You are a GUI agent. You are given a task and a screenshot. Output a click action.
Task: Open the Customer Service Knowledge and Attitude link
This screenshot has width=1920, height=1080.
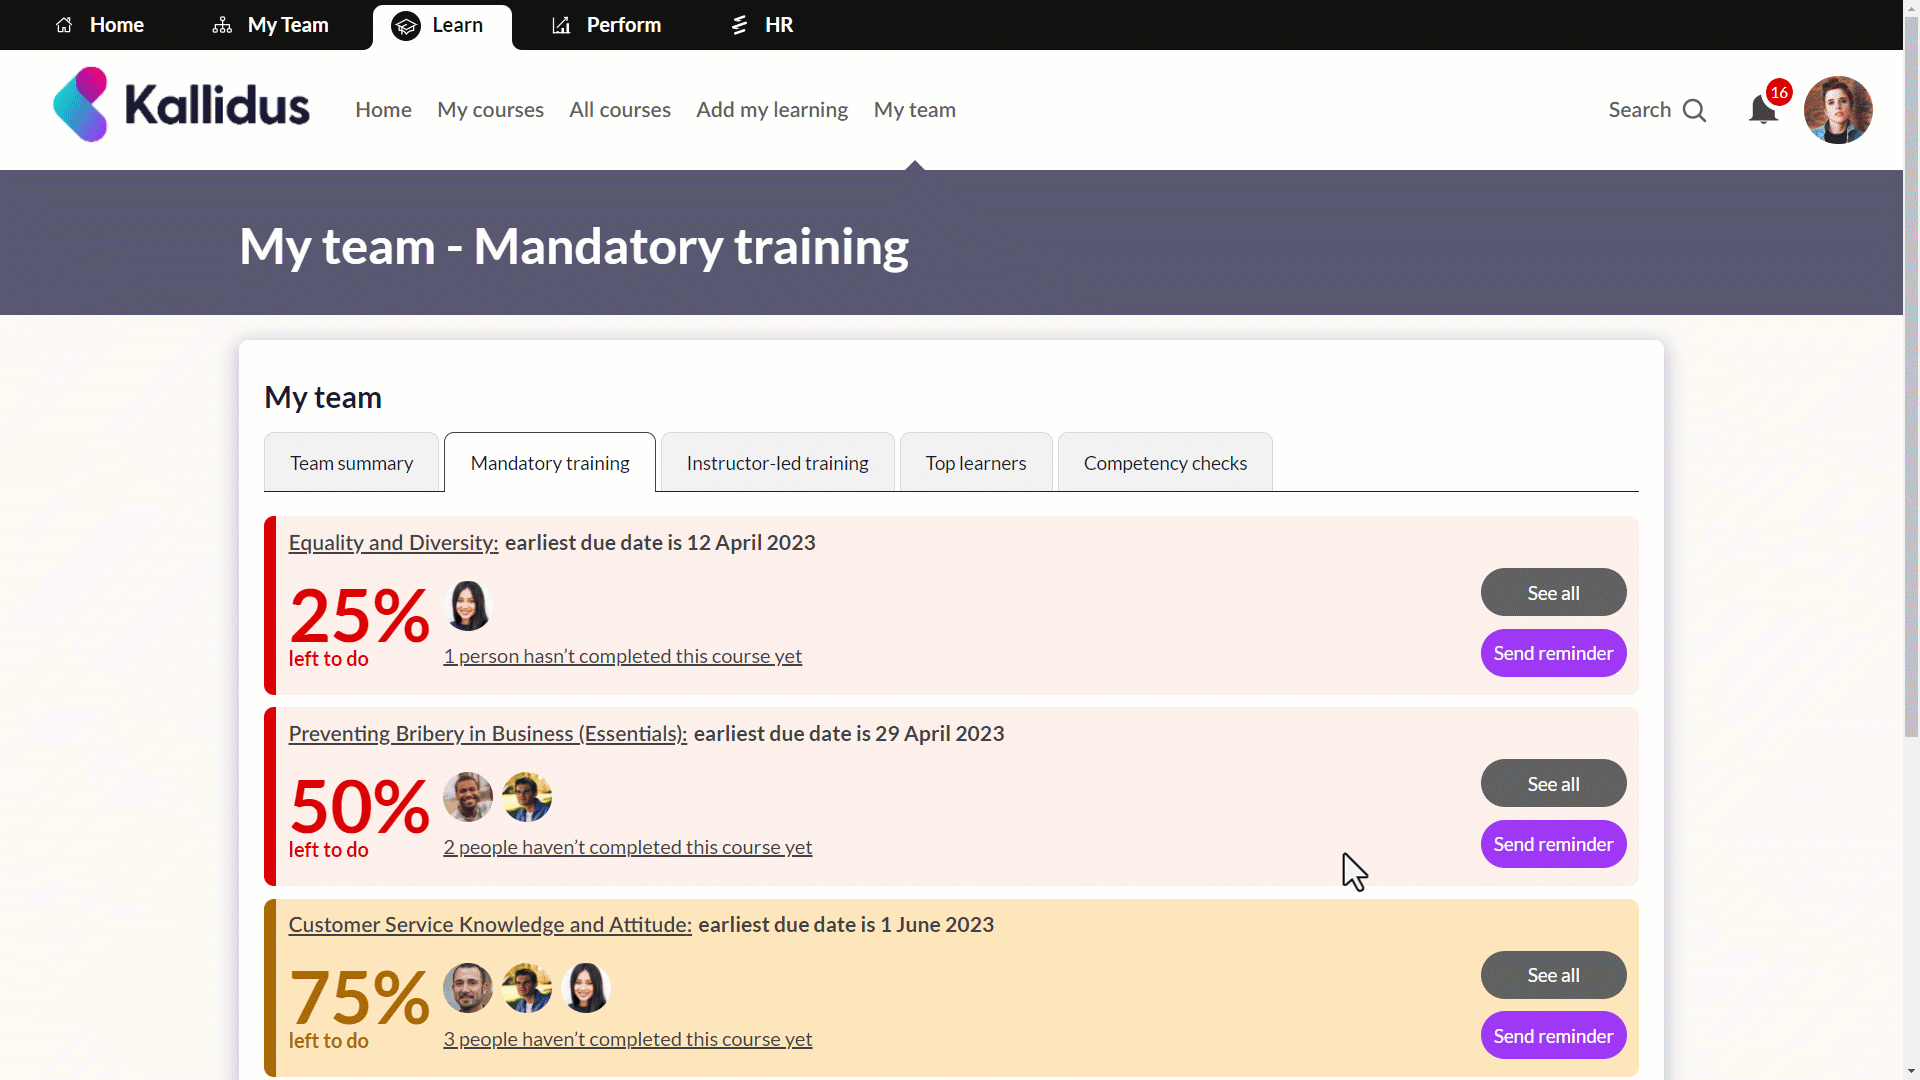click(x=490, y=925)
